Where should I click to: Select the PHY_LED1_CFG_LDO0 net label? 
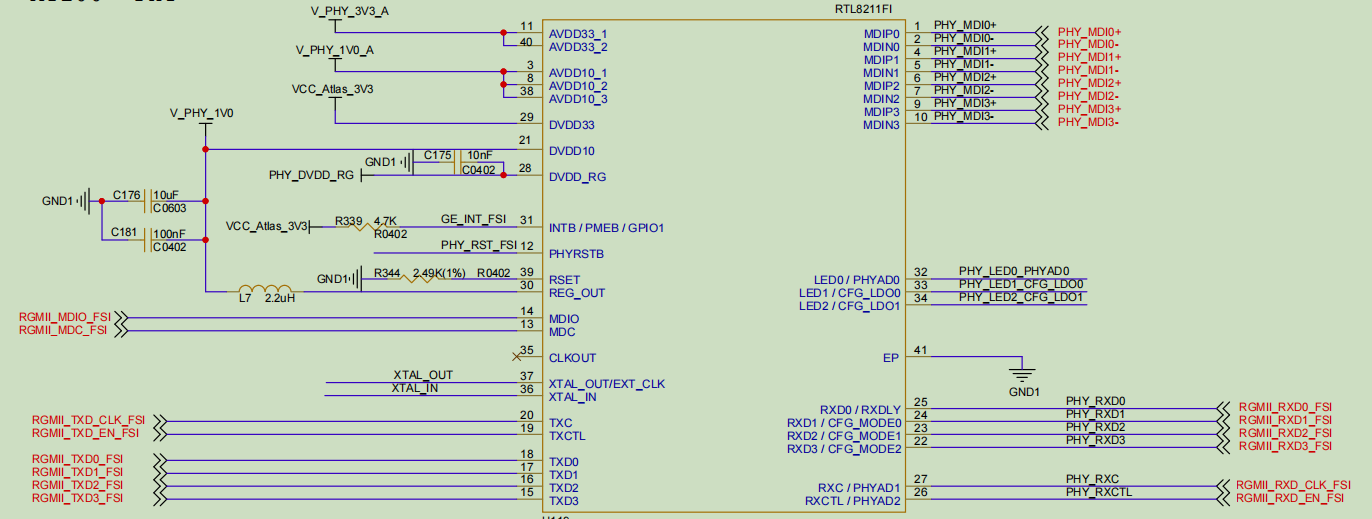coord(1021,284)
